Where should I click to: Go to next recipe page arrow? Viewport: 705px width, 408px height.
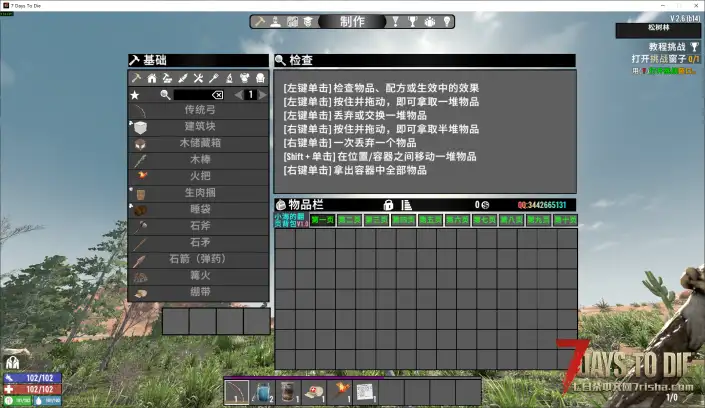[x=263, y=95]
